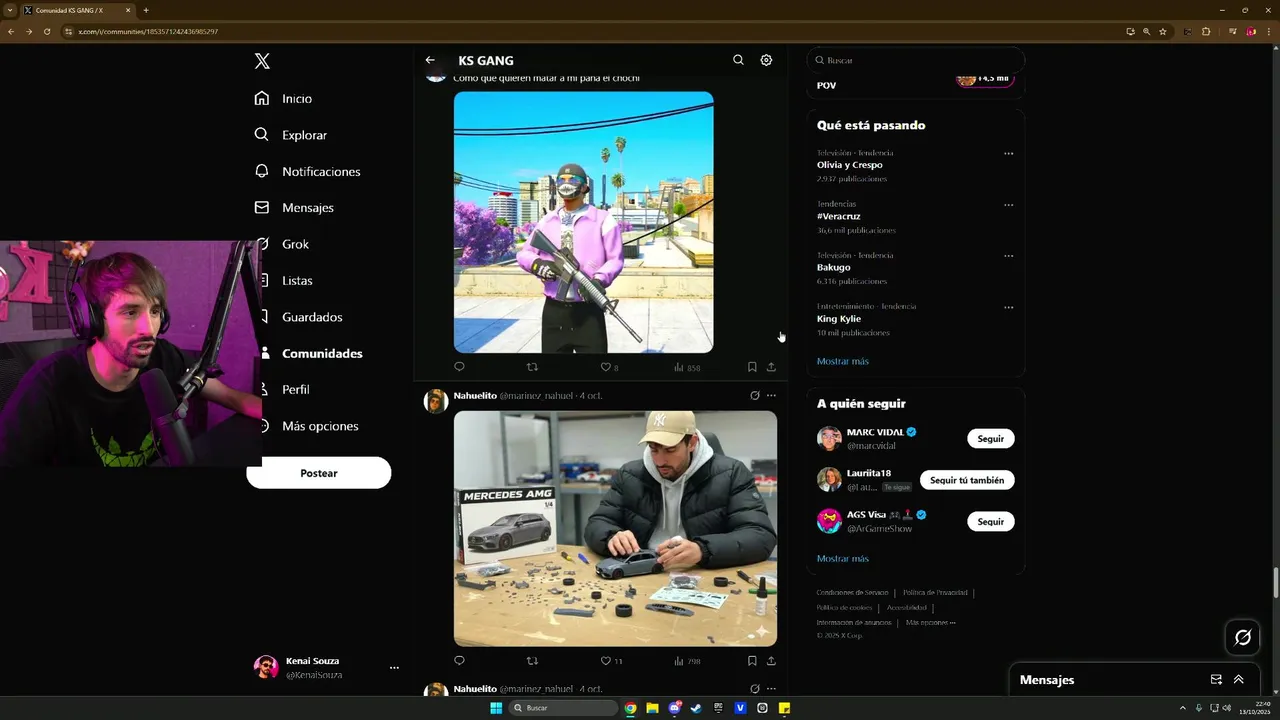Follow AGS Visa account
The height and width of the screenshot is (720, 1280).
[x=991, y=521]
